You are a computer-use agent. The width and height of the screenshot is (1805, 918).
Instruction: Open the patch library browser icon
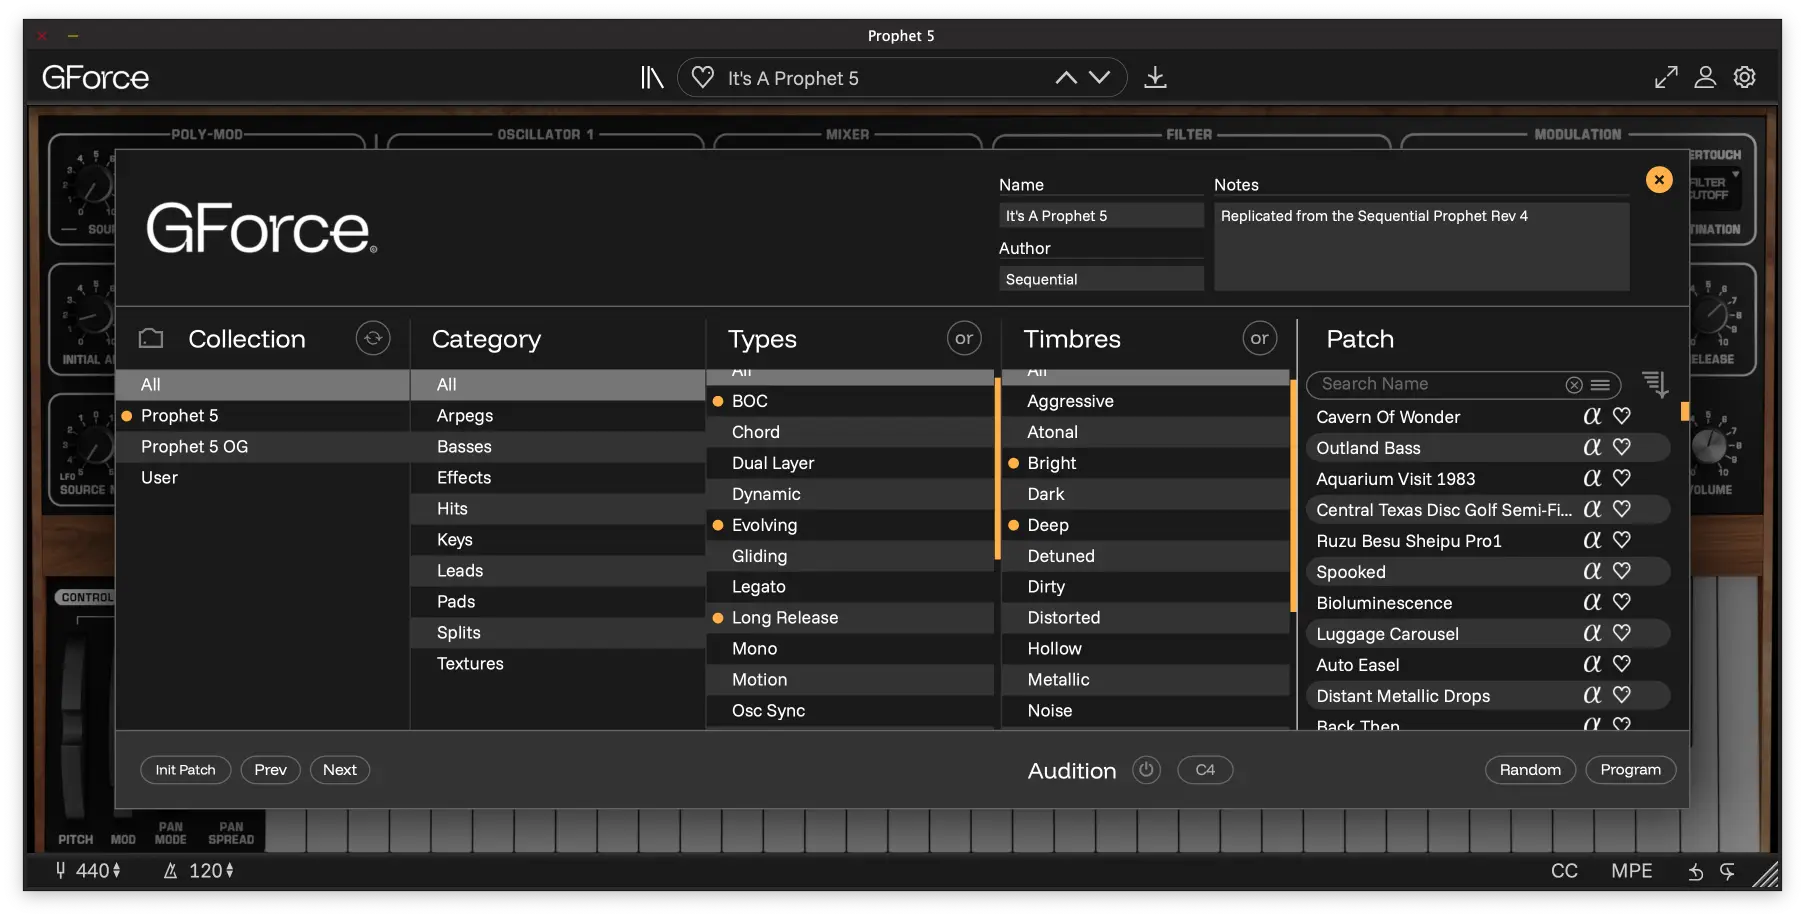[x=652, y=77]
